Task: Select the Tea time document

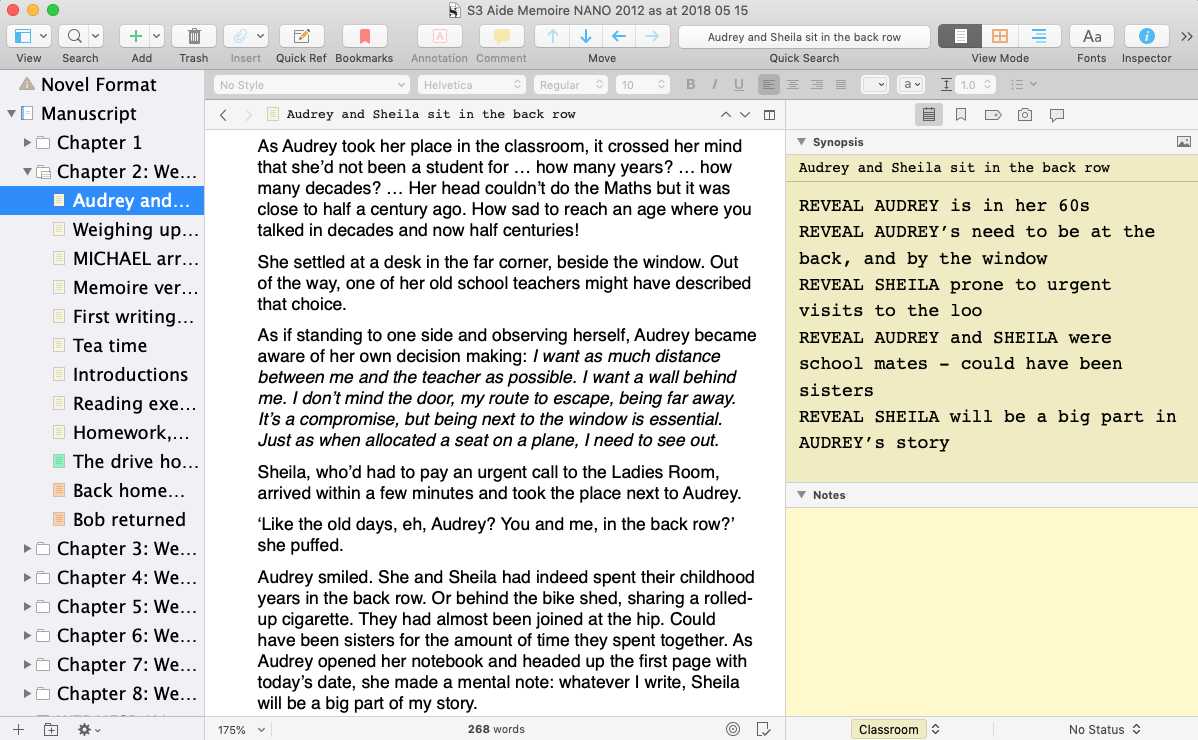Action: point(110,346)
